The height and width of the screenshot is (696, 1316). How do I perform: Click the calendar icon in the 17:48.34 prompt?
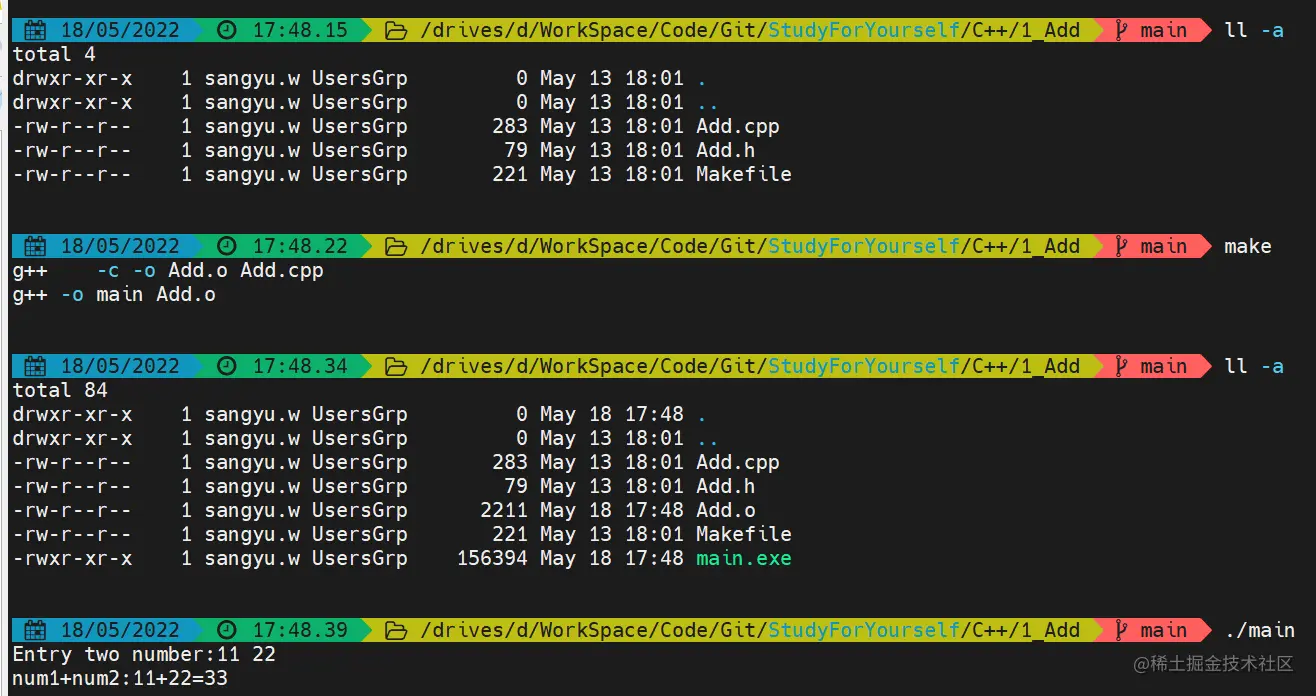pyautogui.click(x=36, y=366)
